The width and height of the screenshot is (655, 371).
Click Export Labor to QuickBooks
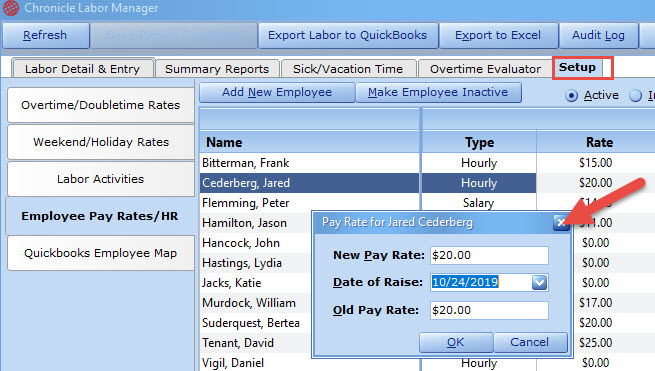pos(348,35)
